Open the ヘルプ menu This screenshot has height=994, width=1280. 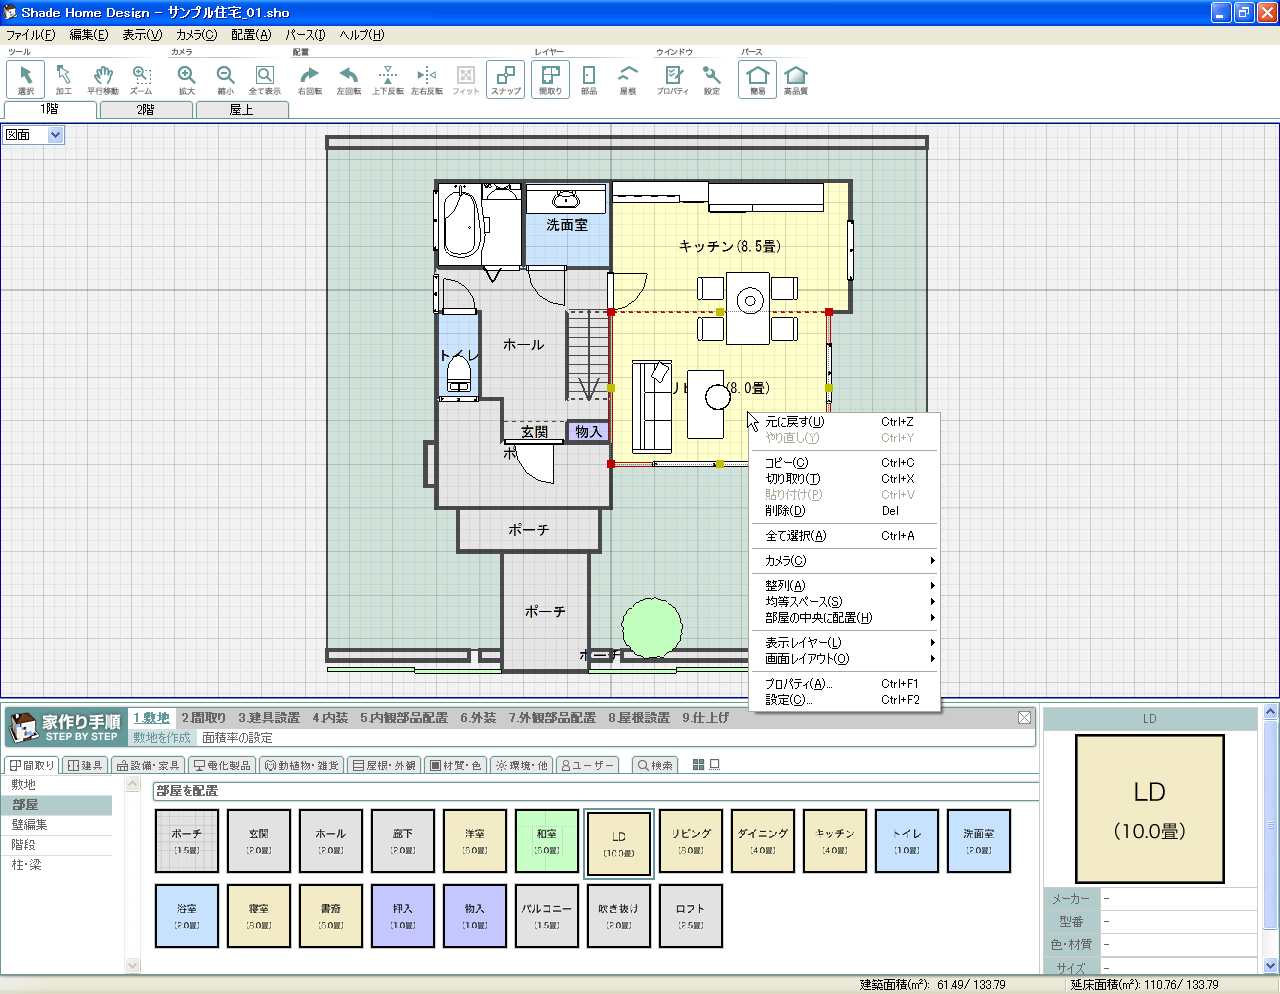point(362,35)
